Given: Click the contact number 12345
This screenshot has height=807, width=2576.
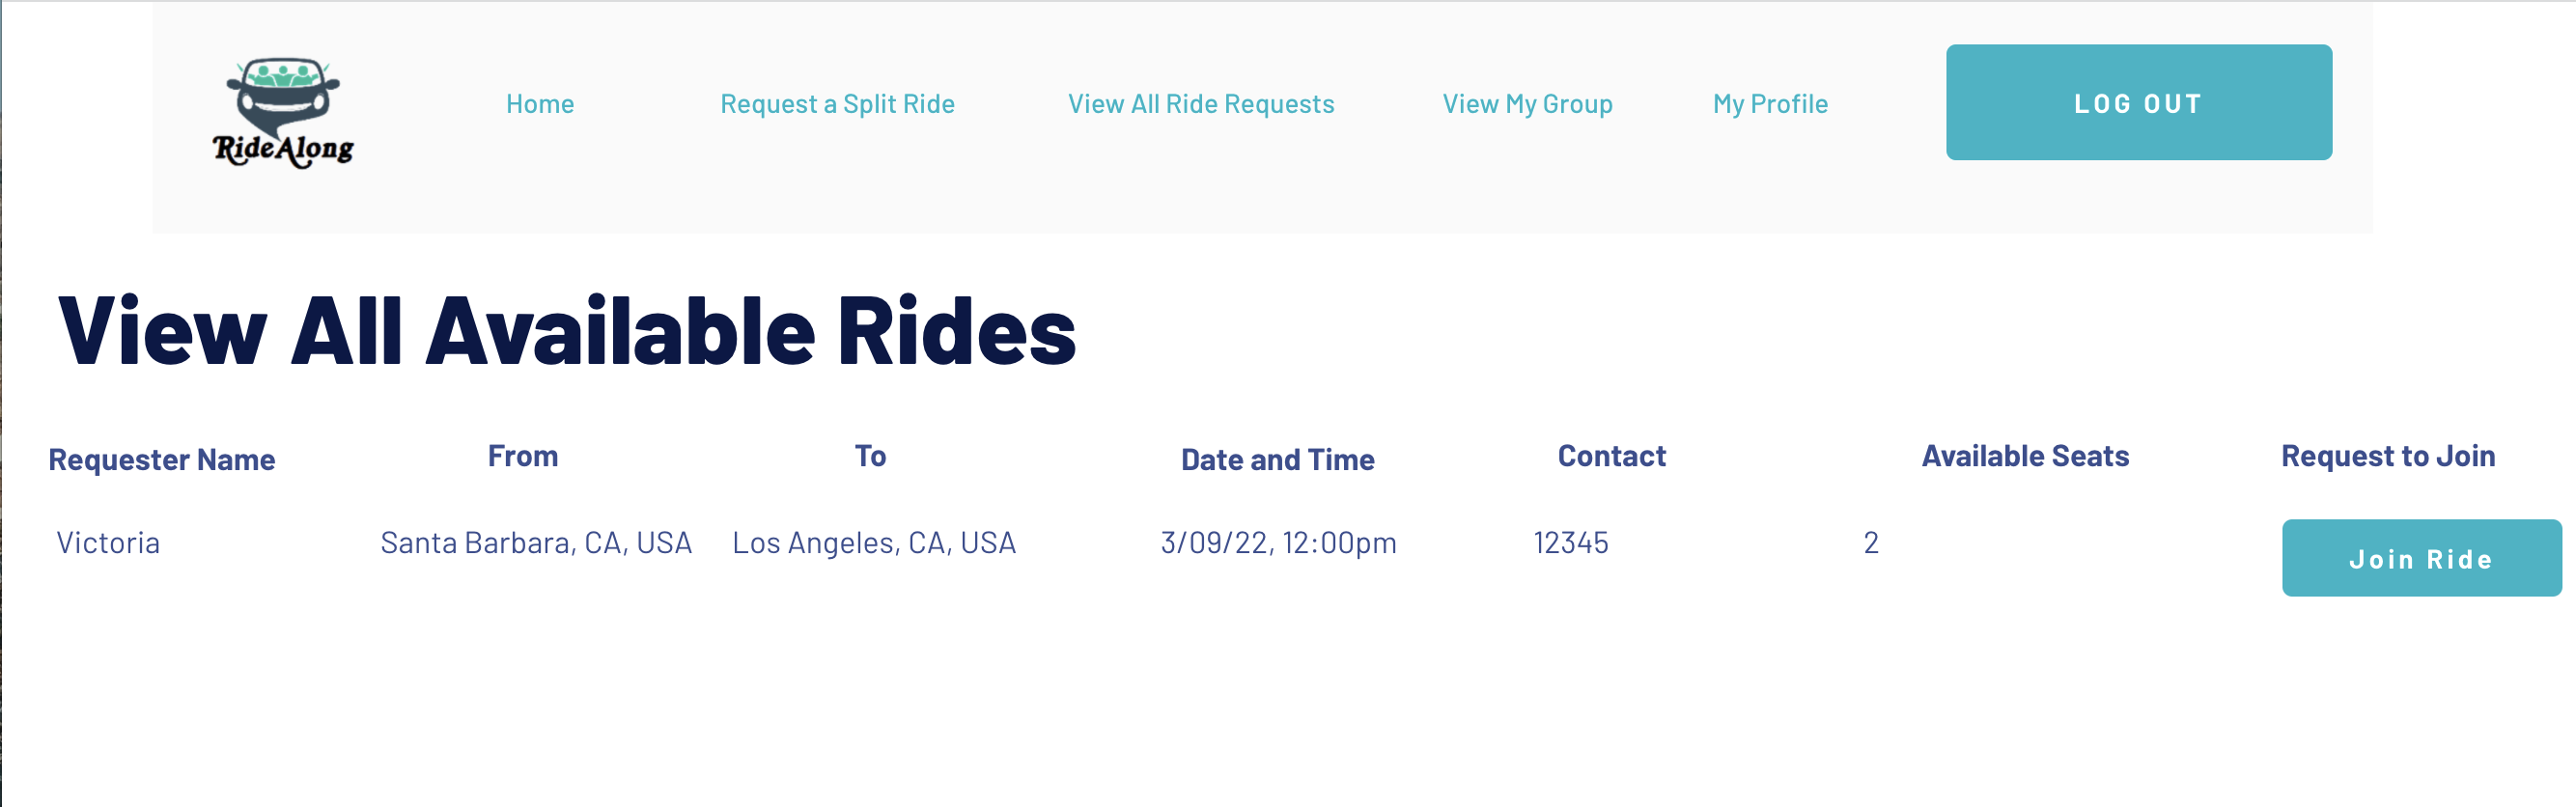Looking at the screenshot, I should tap(1570, 542).
